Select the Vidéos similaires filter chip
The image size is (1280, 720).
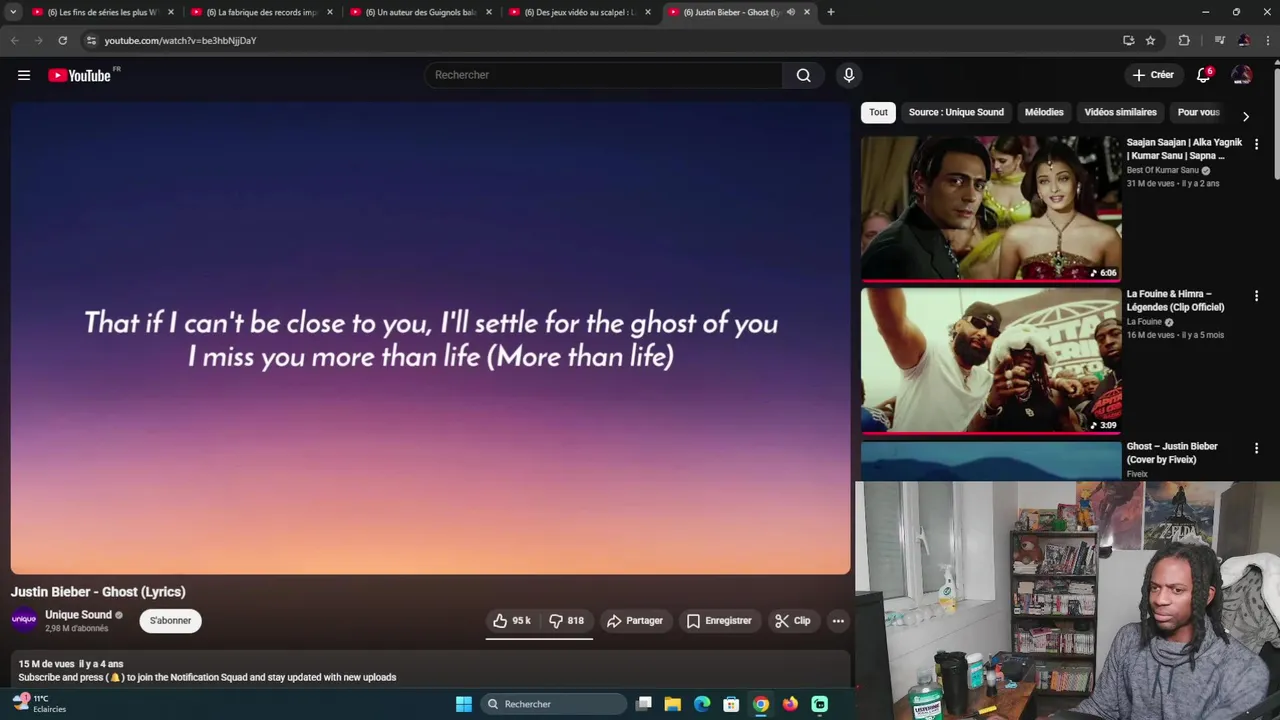[1120, 112]
